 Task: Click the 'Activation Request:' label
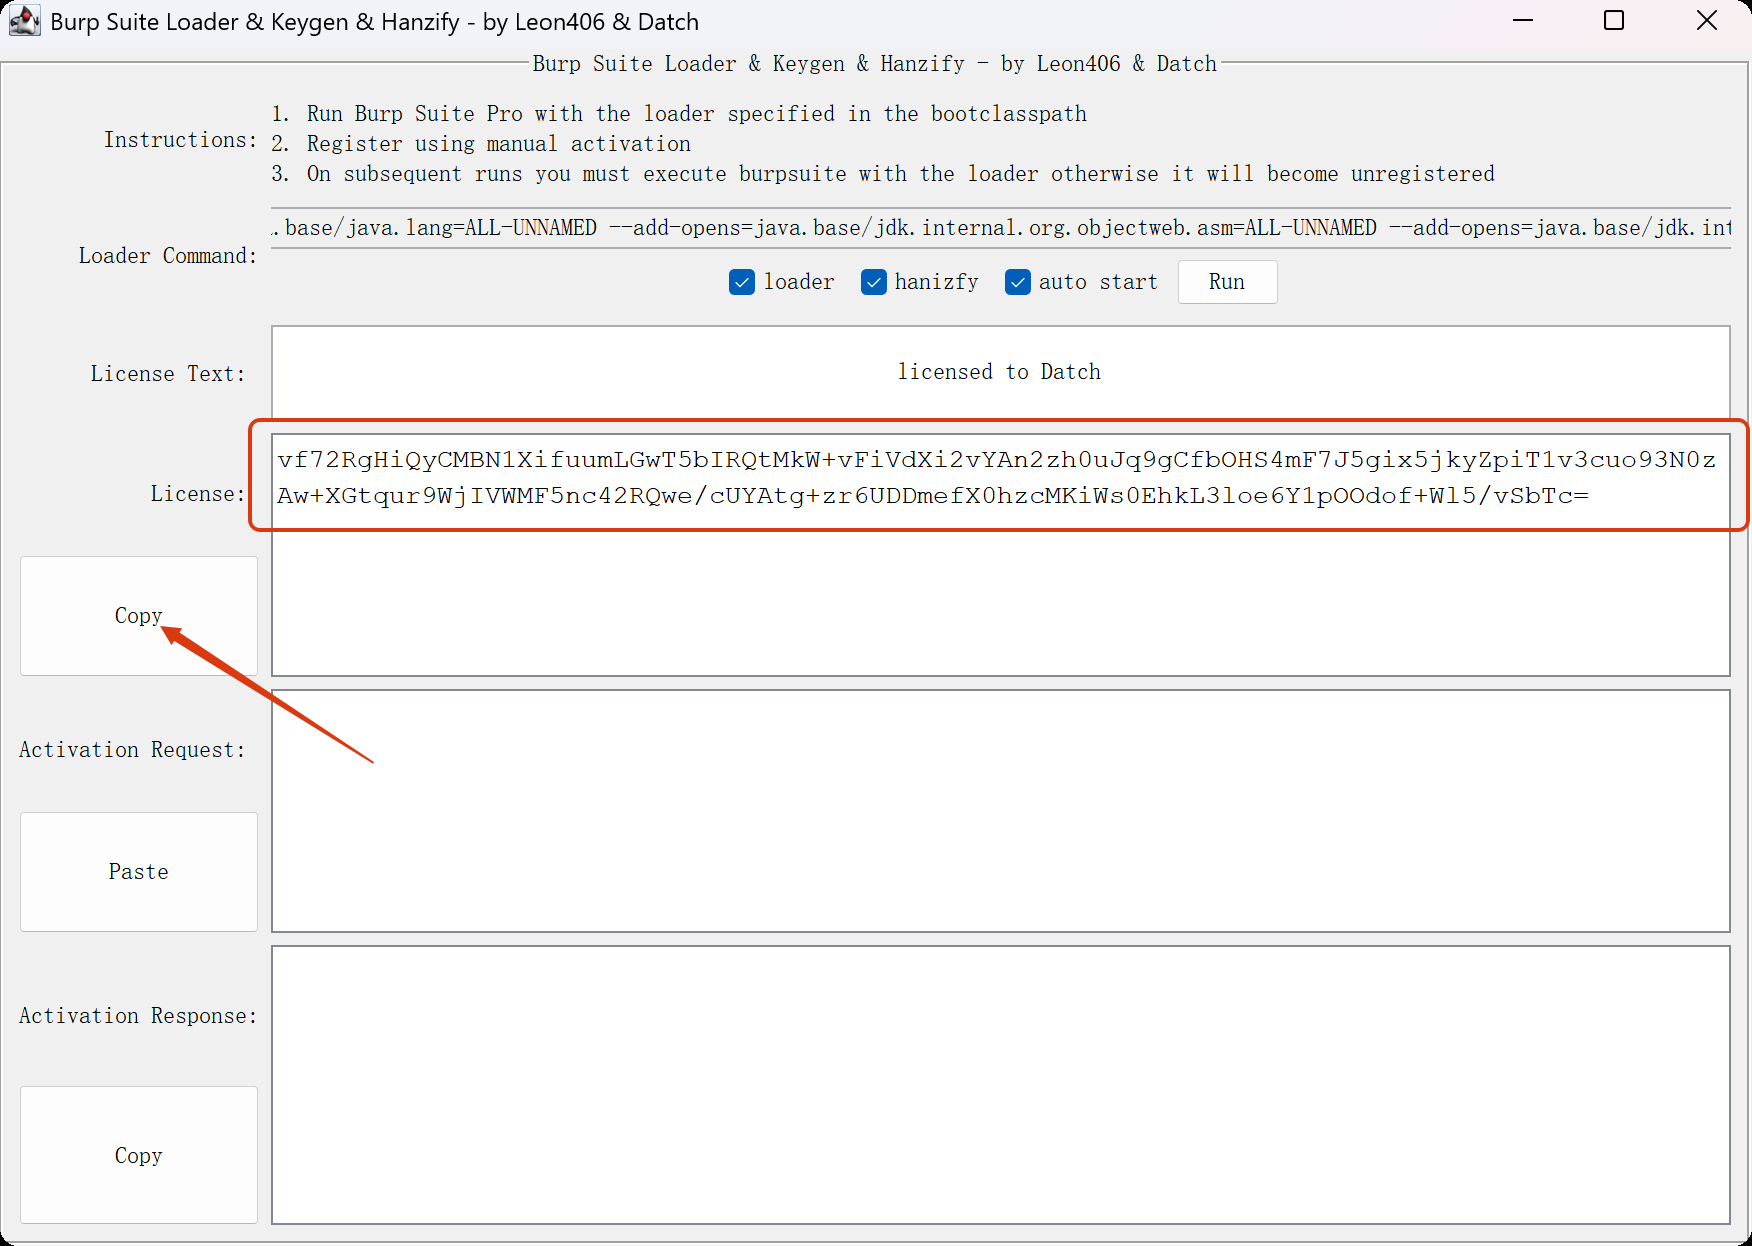click(132, 750)
